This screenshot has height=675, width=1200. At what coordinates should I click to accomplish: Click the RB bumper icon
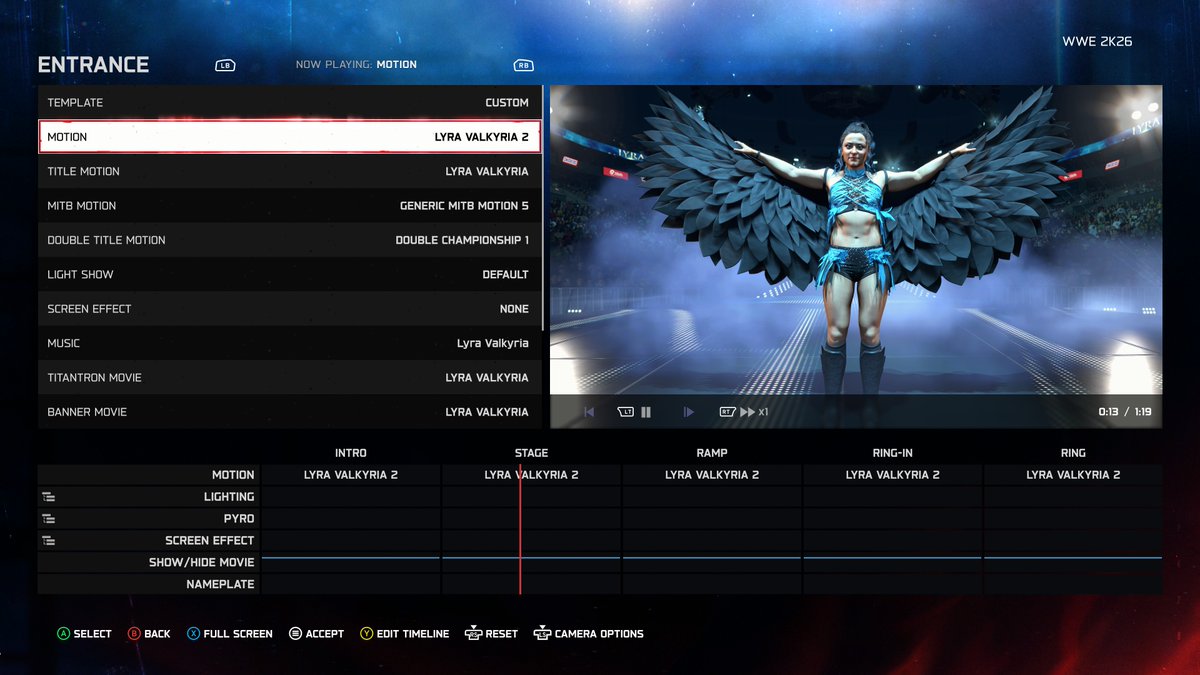[x=523, y=65]
